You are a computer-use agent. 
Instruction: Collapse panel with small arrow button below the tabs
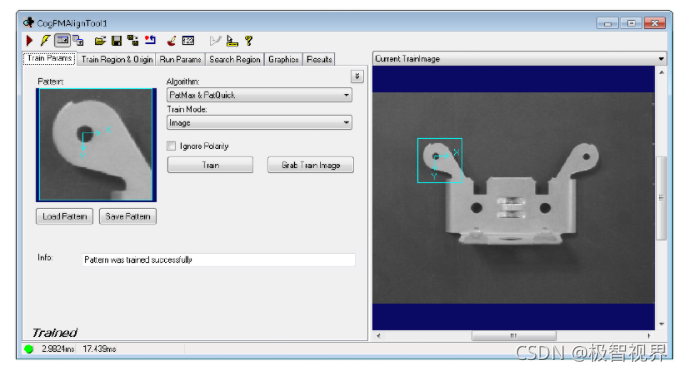click(x=357, y=77)
